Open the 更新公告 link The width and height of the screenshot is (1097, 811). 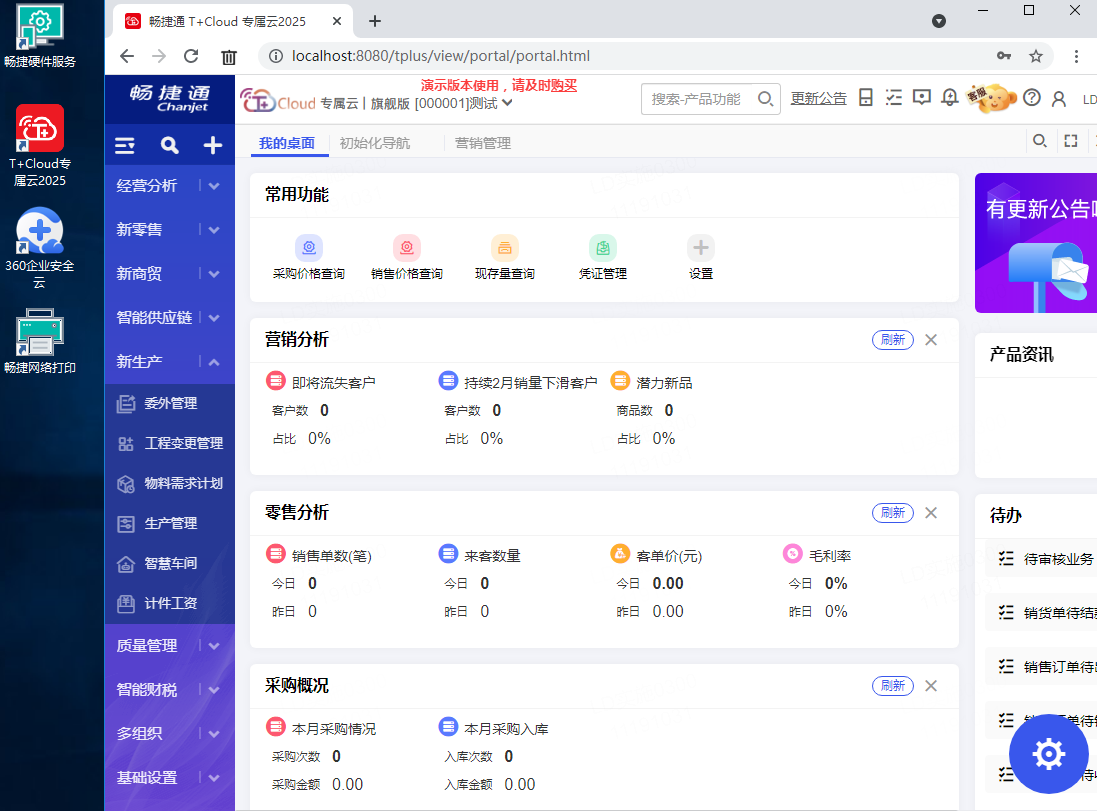point(819,99)
